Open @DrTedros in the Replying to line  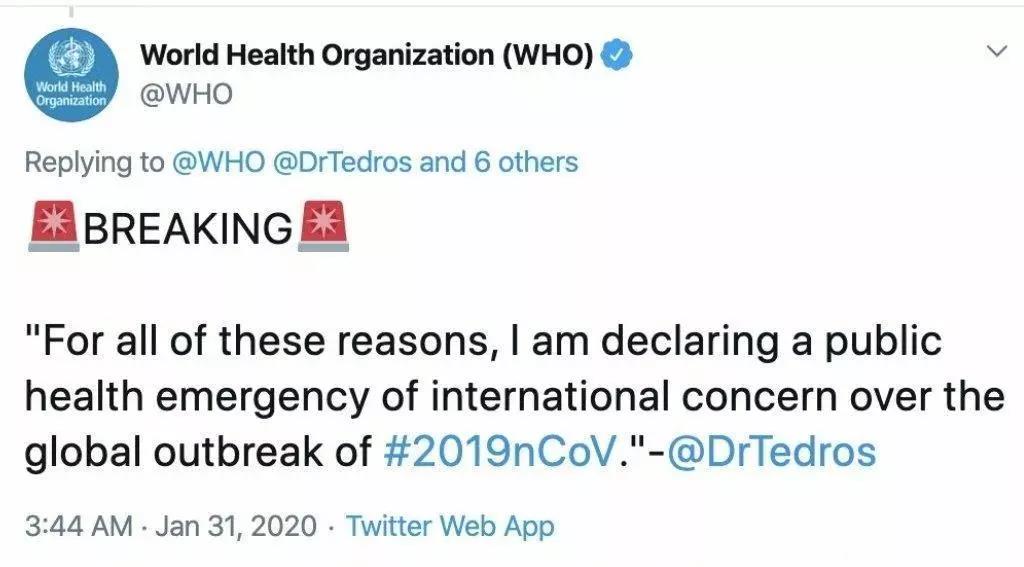click(x=342, y=162)
